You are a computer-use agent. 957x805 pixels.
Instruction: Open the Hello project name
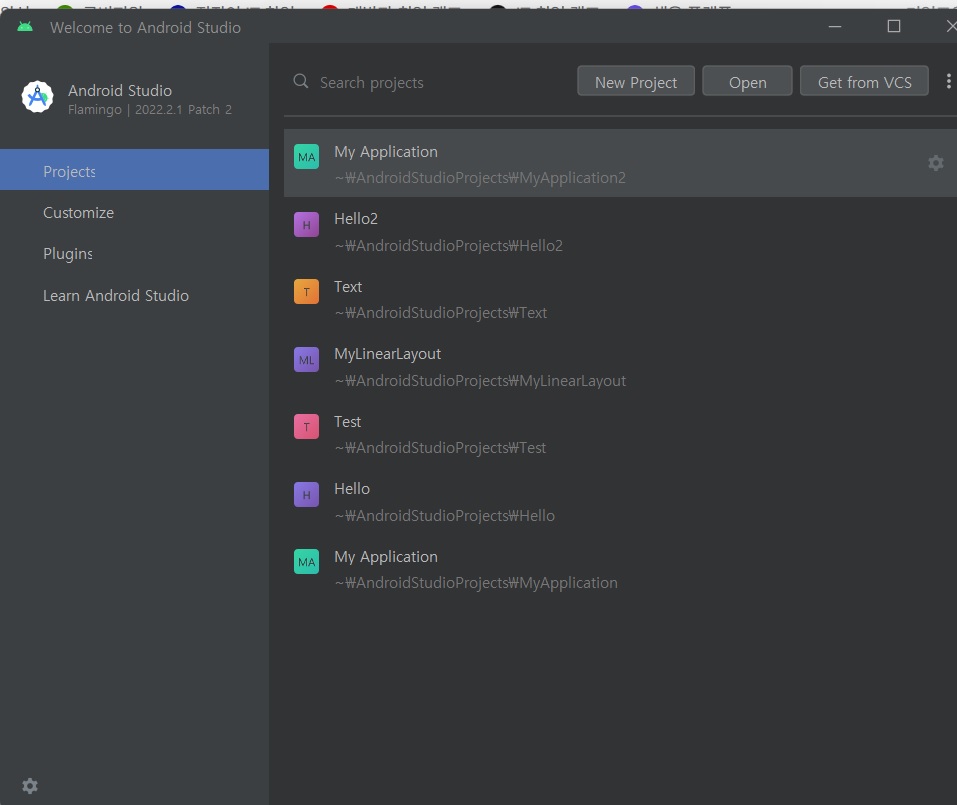(x=352, y=489)
